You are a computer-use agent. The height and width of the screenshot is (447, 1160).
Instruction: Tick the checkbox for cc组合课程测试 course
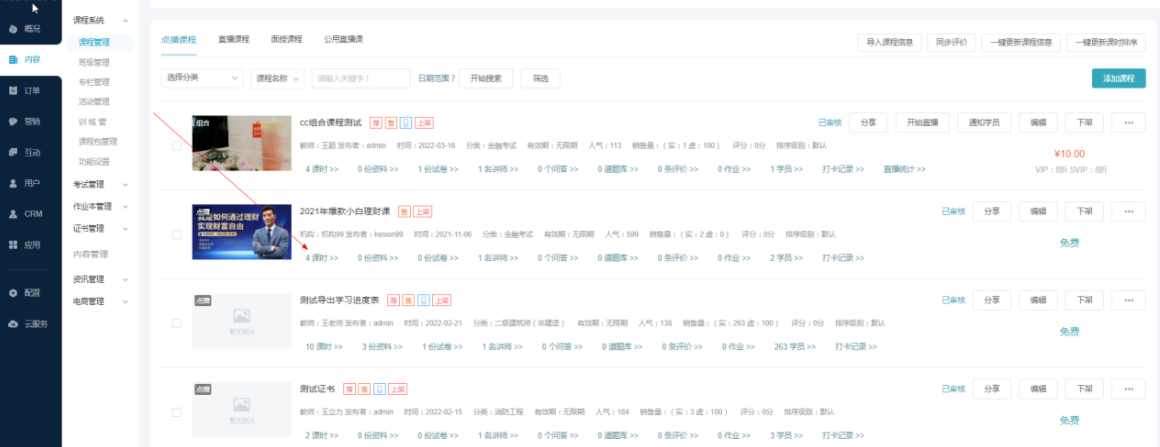[x=176, y=146]
